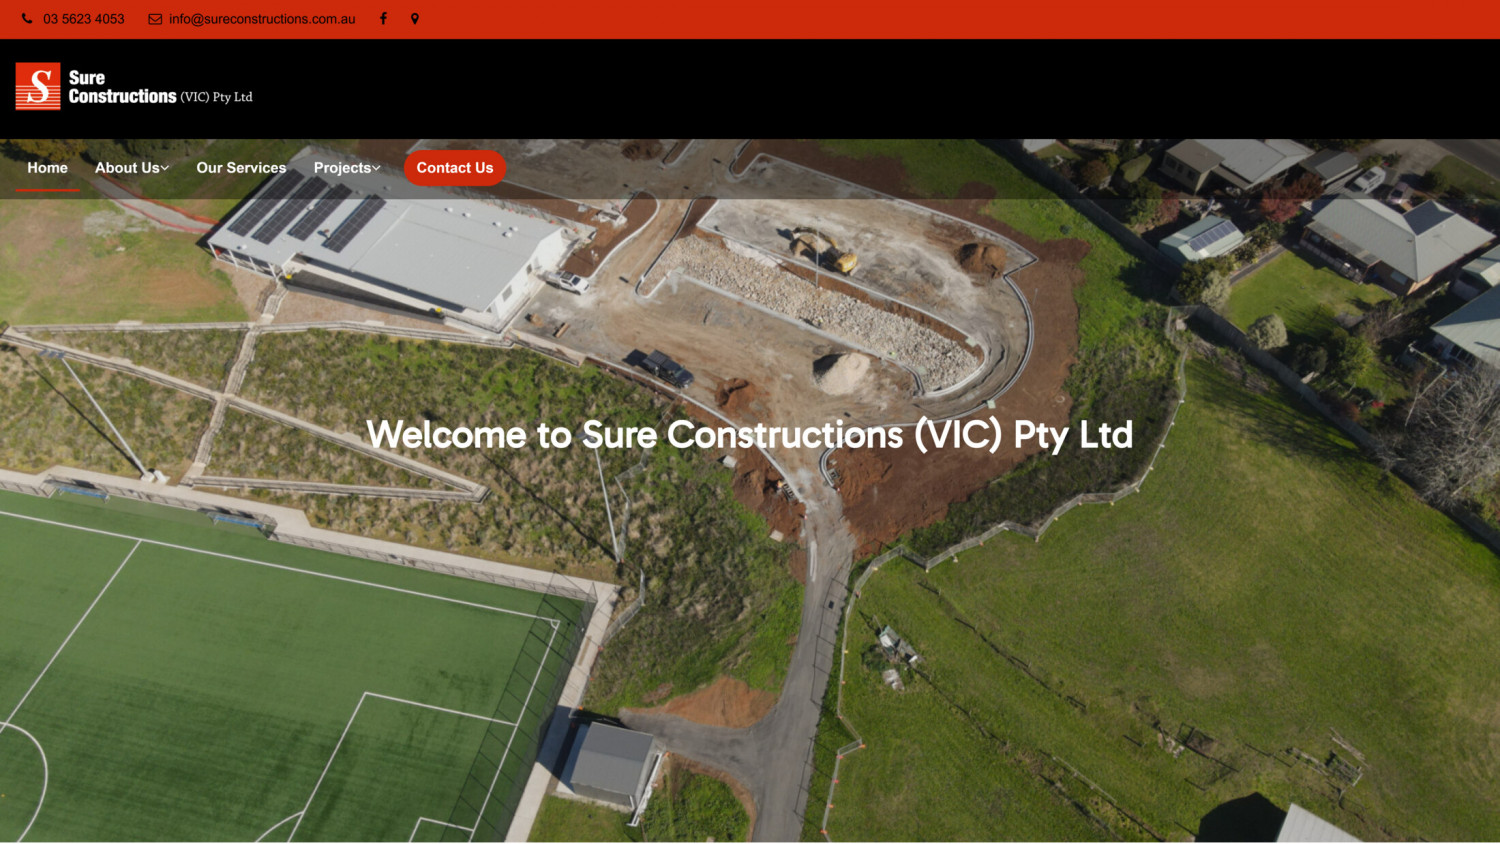Click the red Contact Us button
The height and width of the screenshot is (844, 1500).
click(x=455, y=168)
